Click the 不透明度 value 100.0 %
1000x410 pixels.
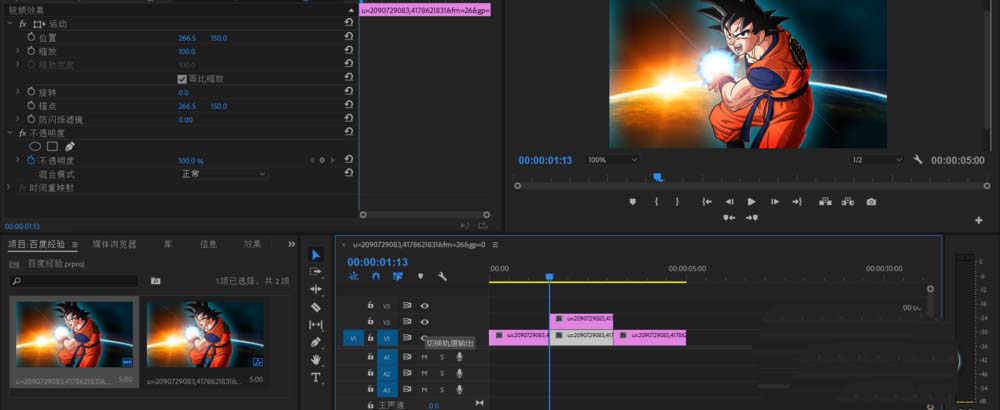pos(190,160)
